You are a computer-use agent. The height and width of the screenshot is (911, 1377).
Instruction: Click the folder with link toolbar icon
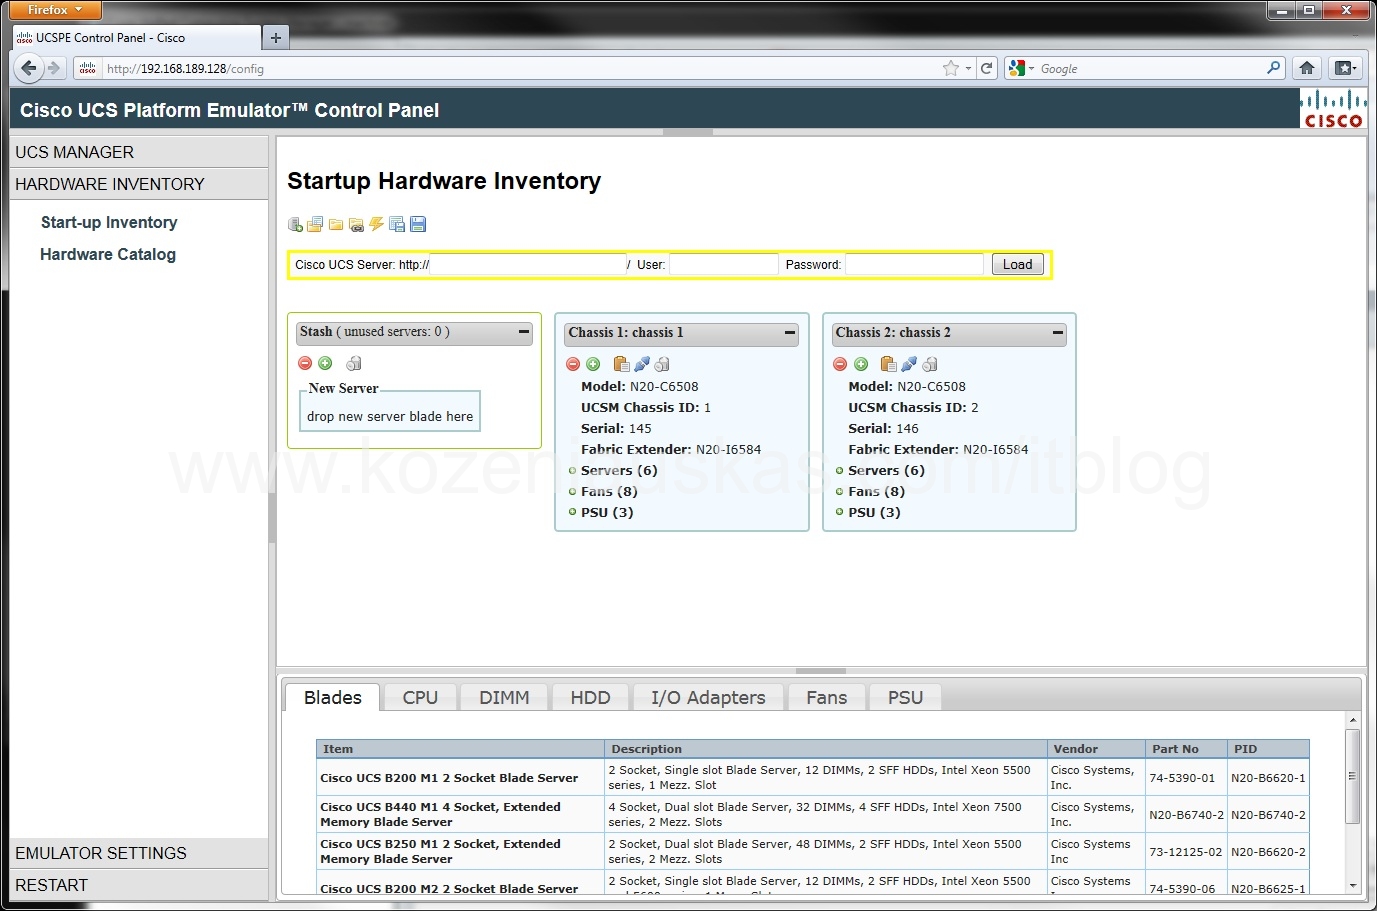point(356,225)
